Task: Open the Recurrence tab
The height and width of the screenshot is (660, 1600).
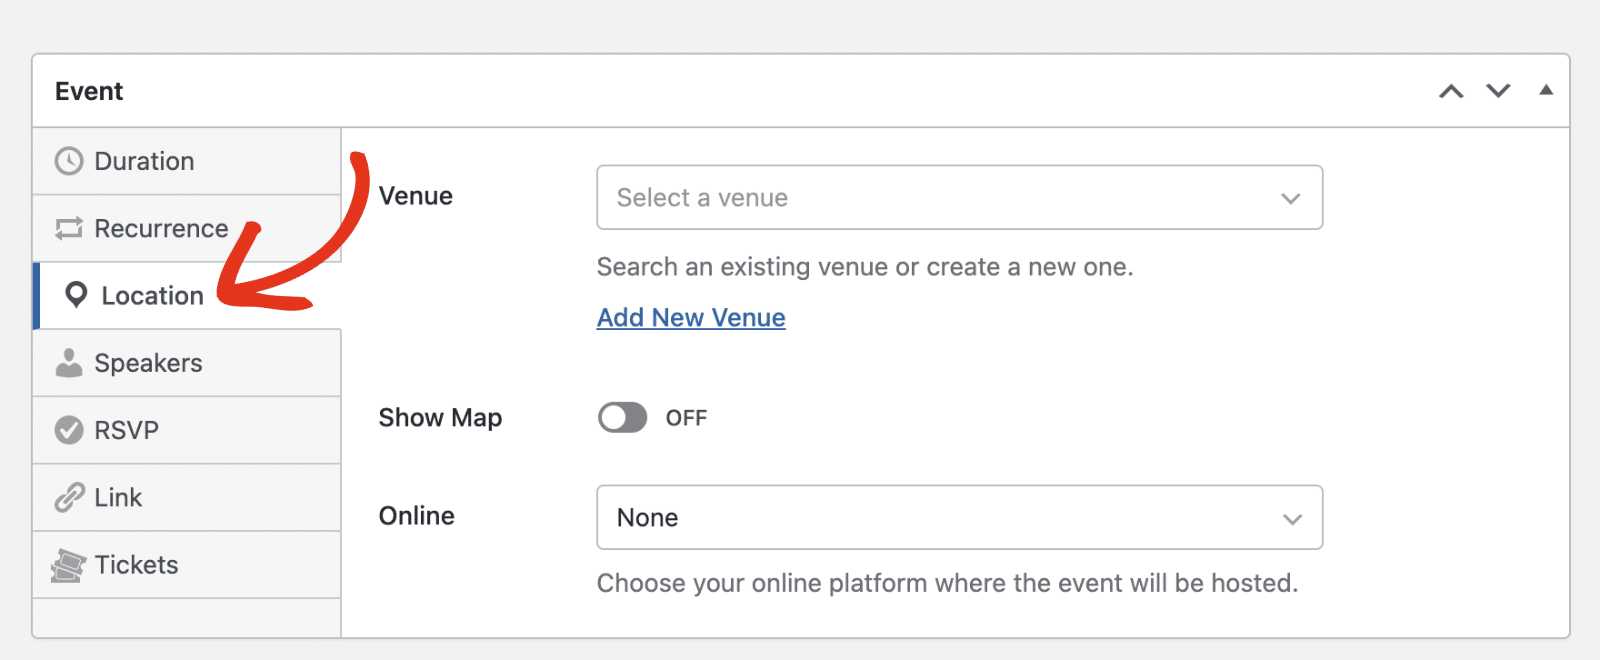Action: point(187,228)
